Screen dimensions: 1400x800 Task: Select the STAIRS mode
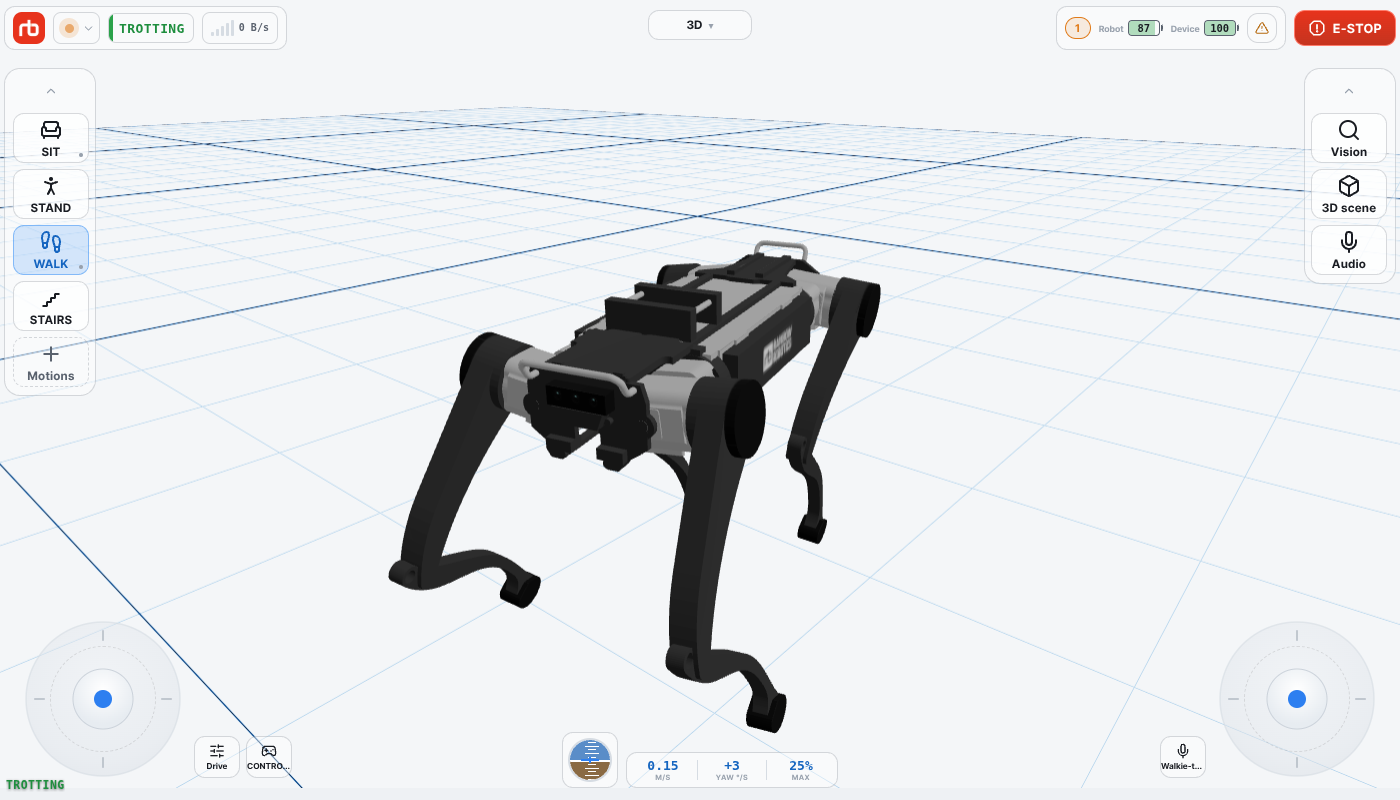tap(51, 306)
